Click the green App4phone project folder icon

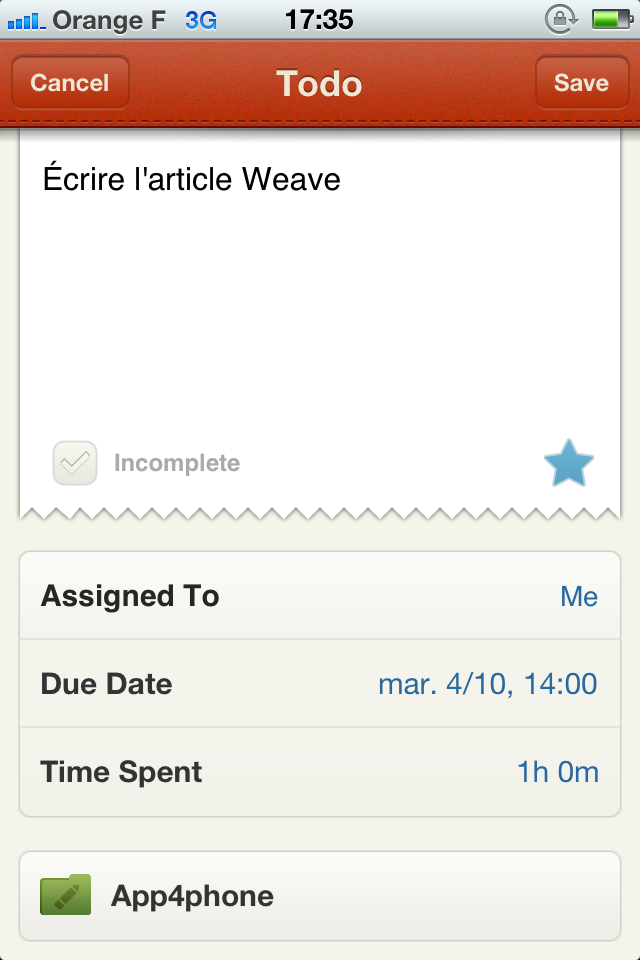65,895
